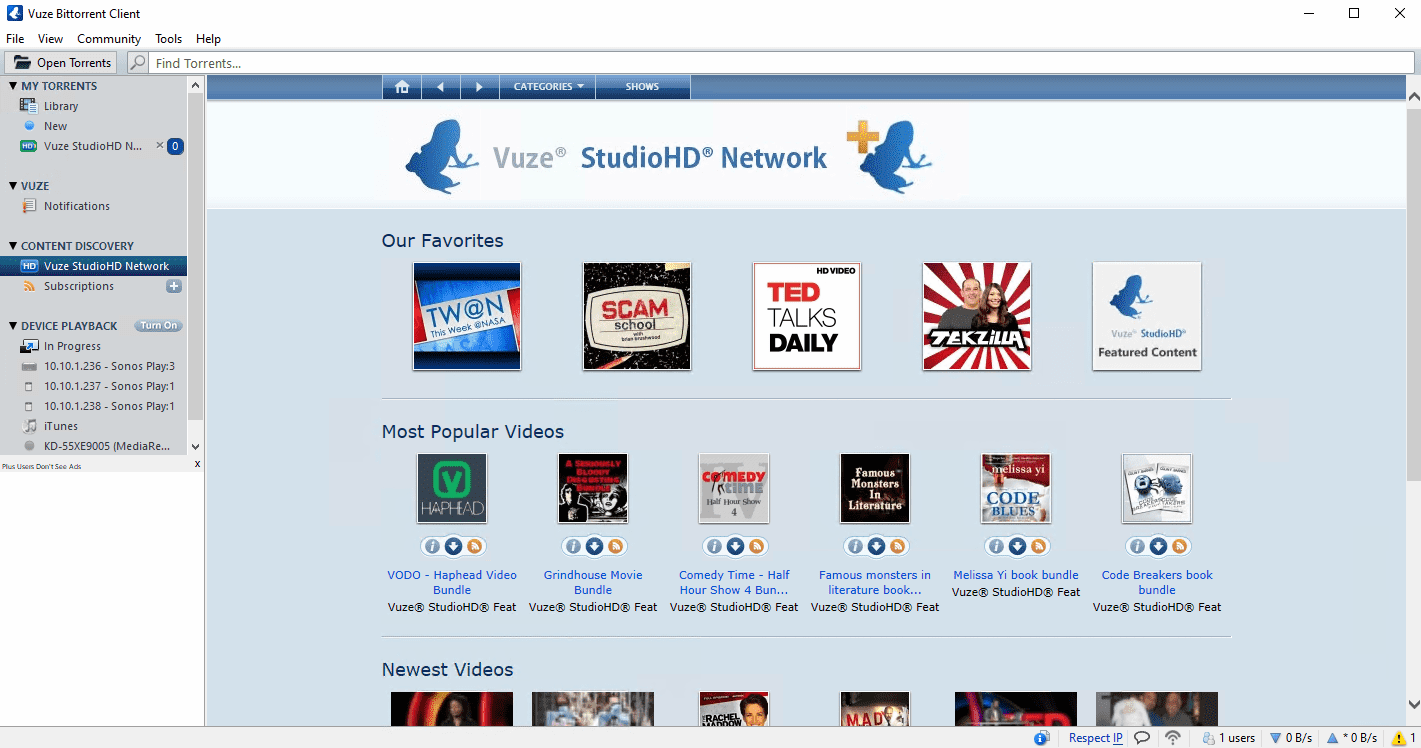Open the This Week @NASA favorite thumbnail
Image resolution: width=1421 pixels, height=748 pixels.
(467, 316)
